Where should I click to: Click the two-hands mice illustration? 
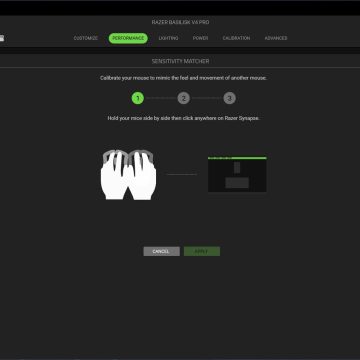point(128,175)
